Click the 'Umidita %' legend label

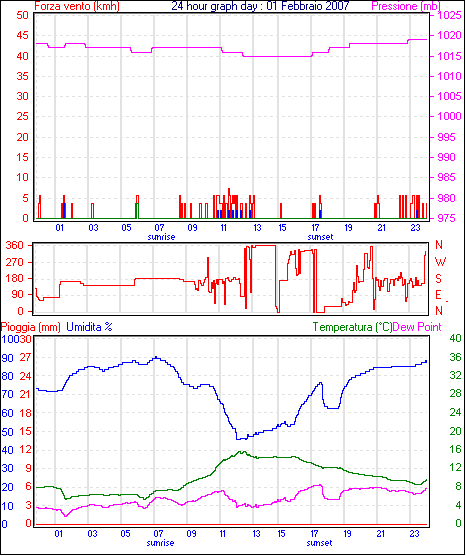tap(89, 327)
